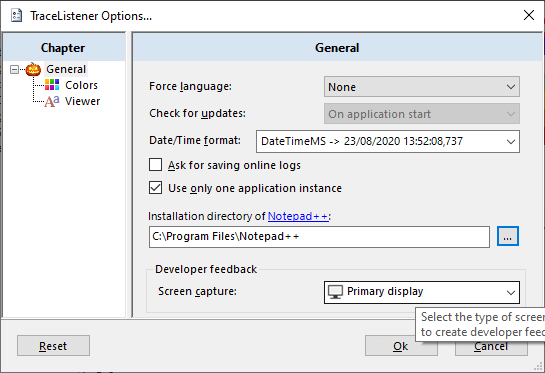Confirm settings with Ok button
The image size is (545, 373).
coord(401,346)
